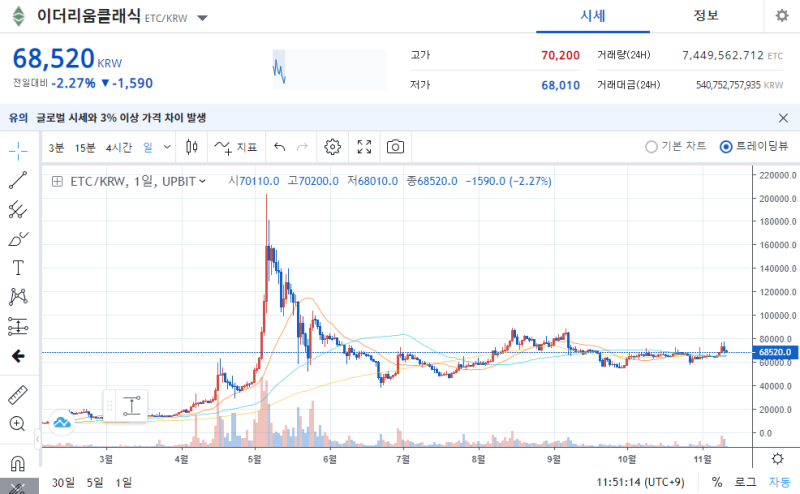Set range to 1일
800x494 pixels.
(123, 482)
